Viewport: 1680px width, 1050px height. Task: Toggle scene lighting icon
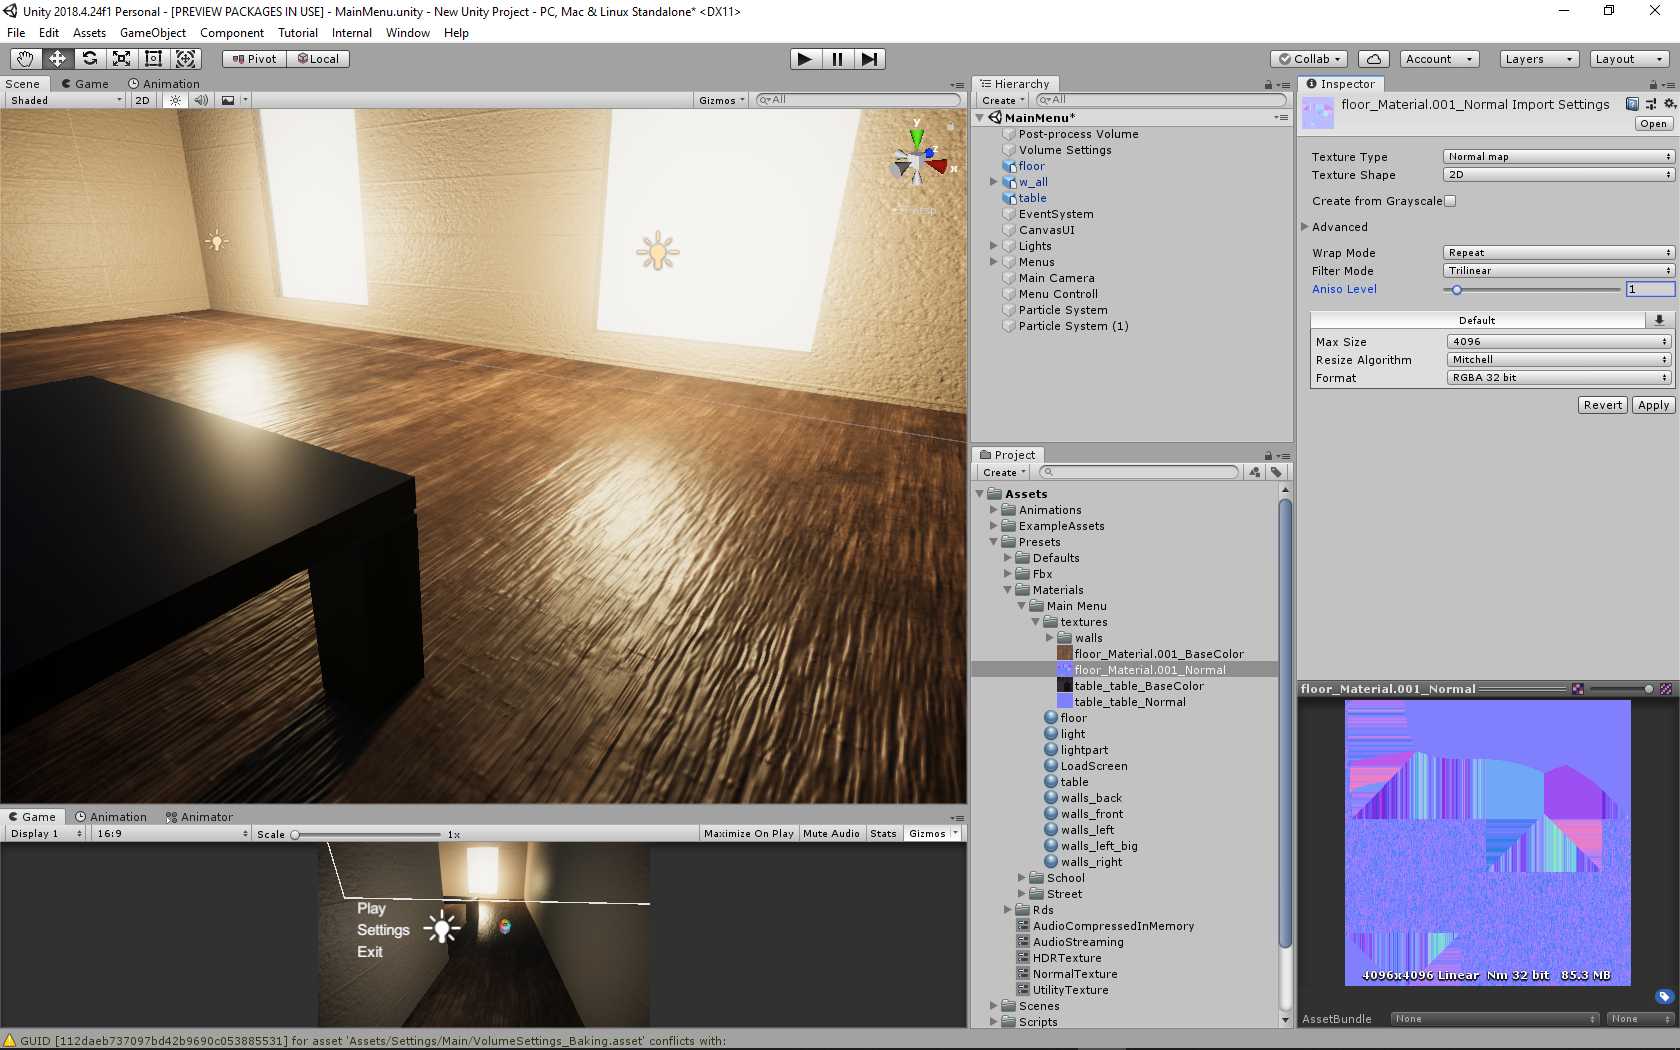[x=176, y=100]
